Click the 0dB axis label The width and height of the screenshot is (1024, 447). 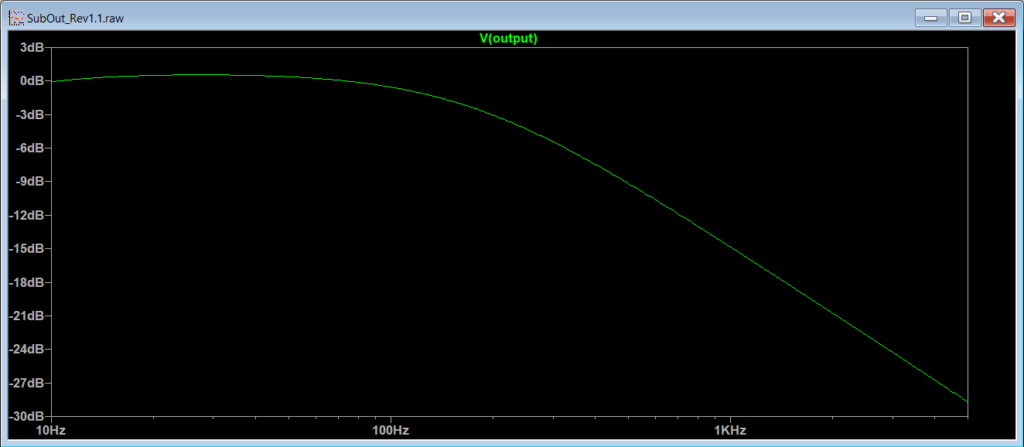click(33, 81)
